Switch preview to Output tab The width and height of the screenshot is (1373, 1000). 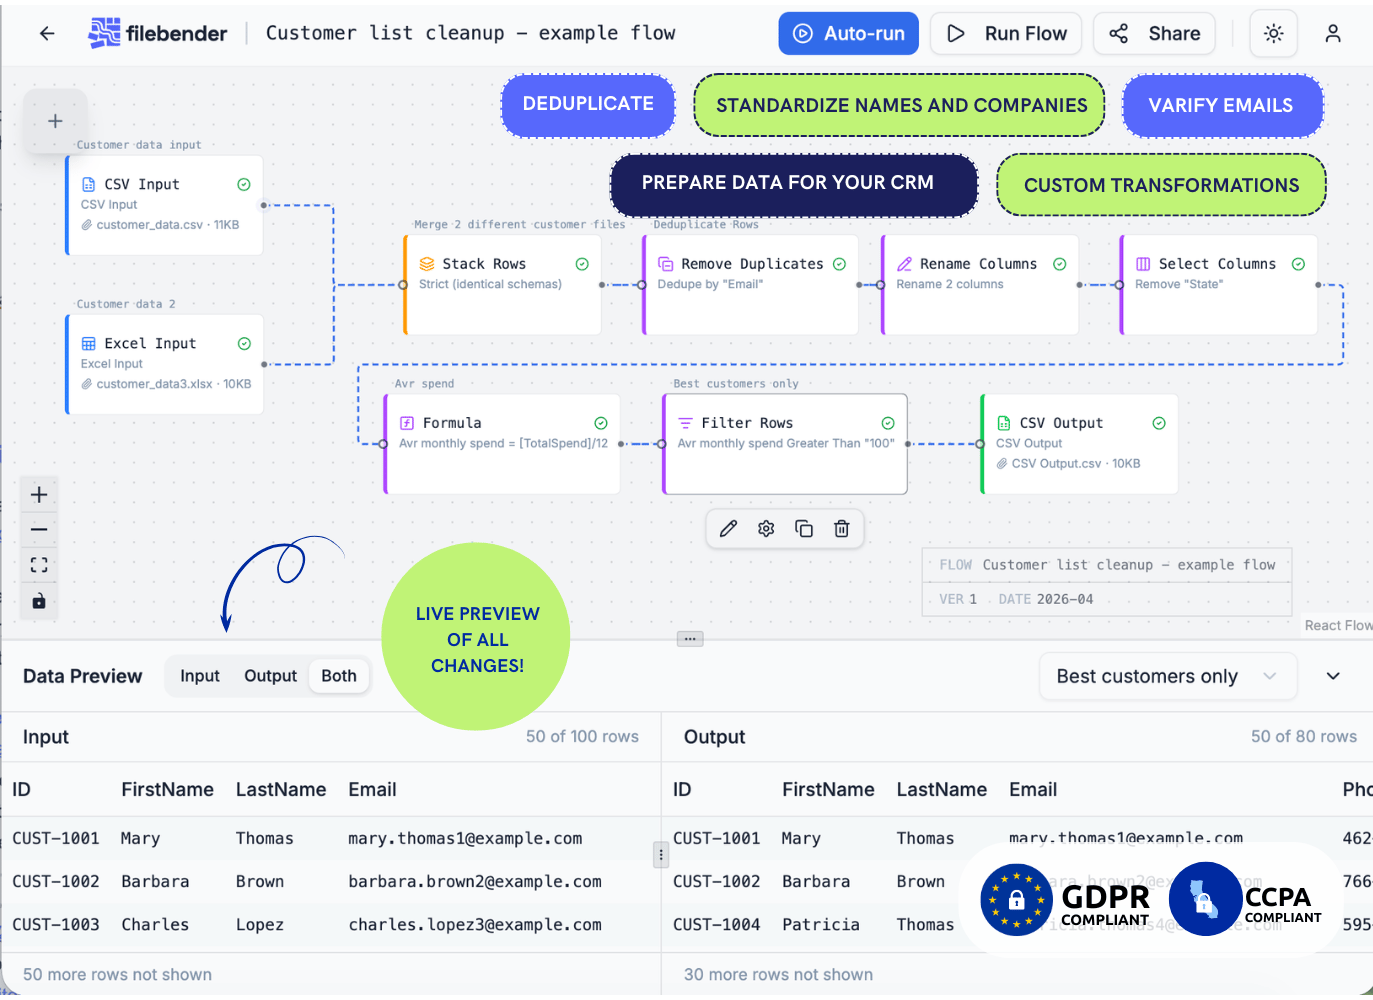pyautogui.click(x=270, y=677)
